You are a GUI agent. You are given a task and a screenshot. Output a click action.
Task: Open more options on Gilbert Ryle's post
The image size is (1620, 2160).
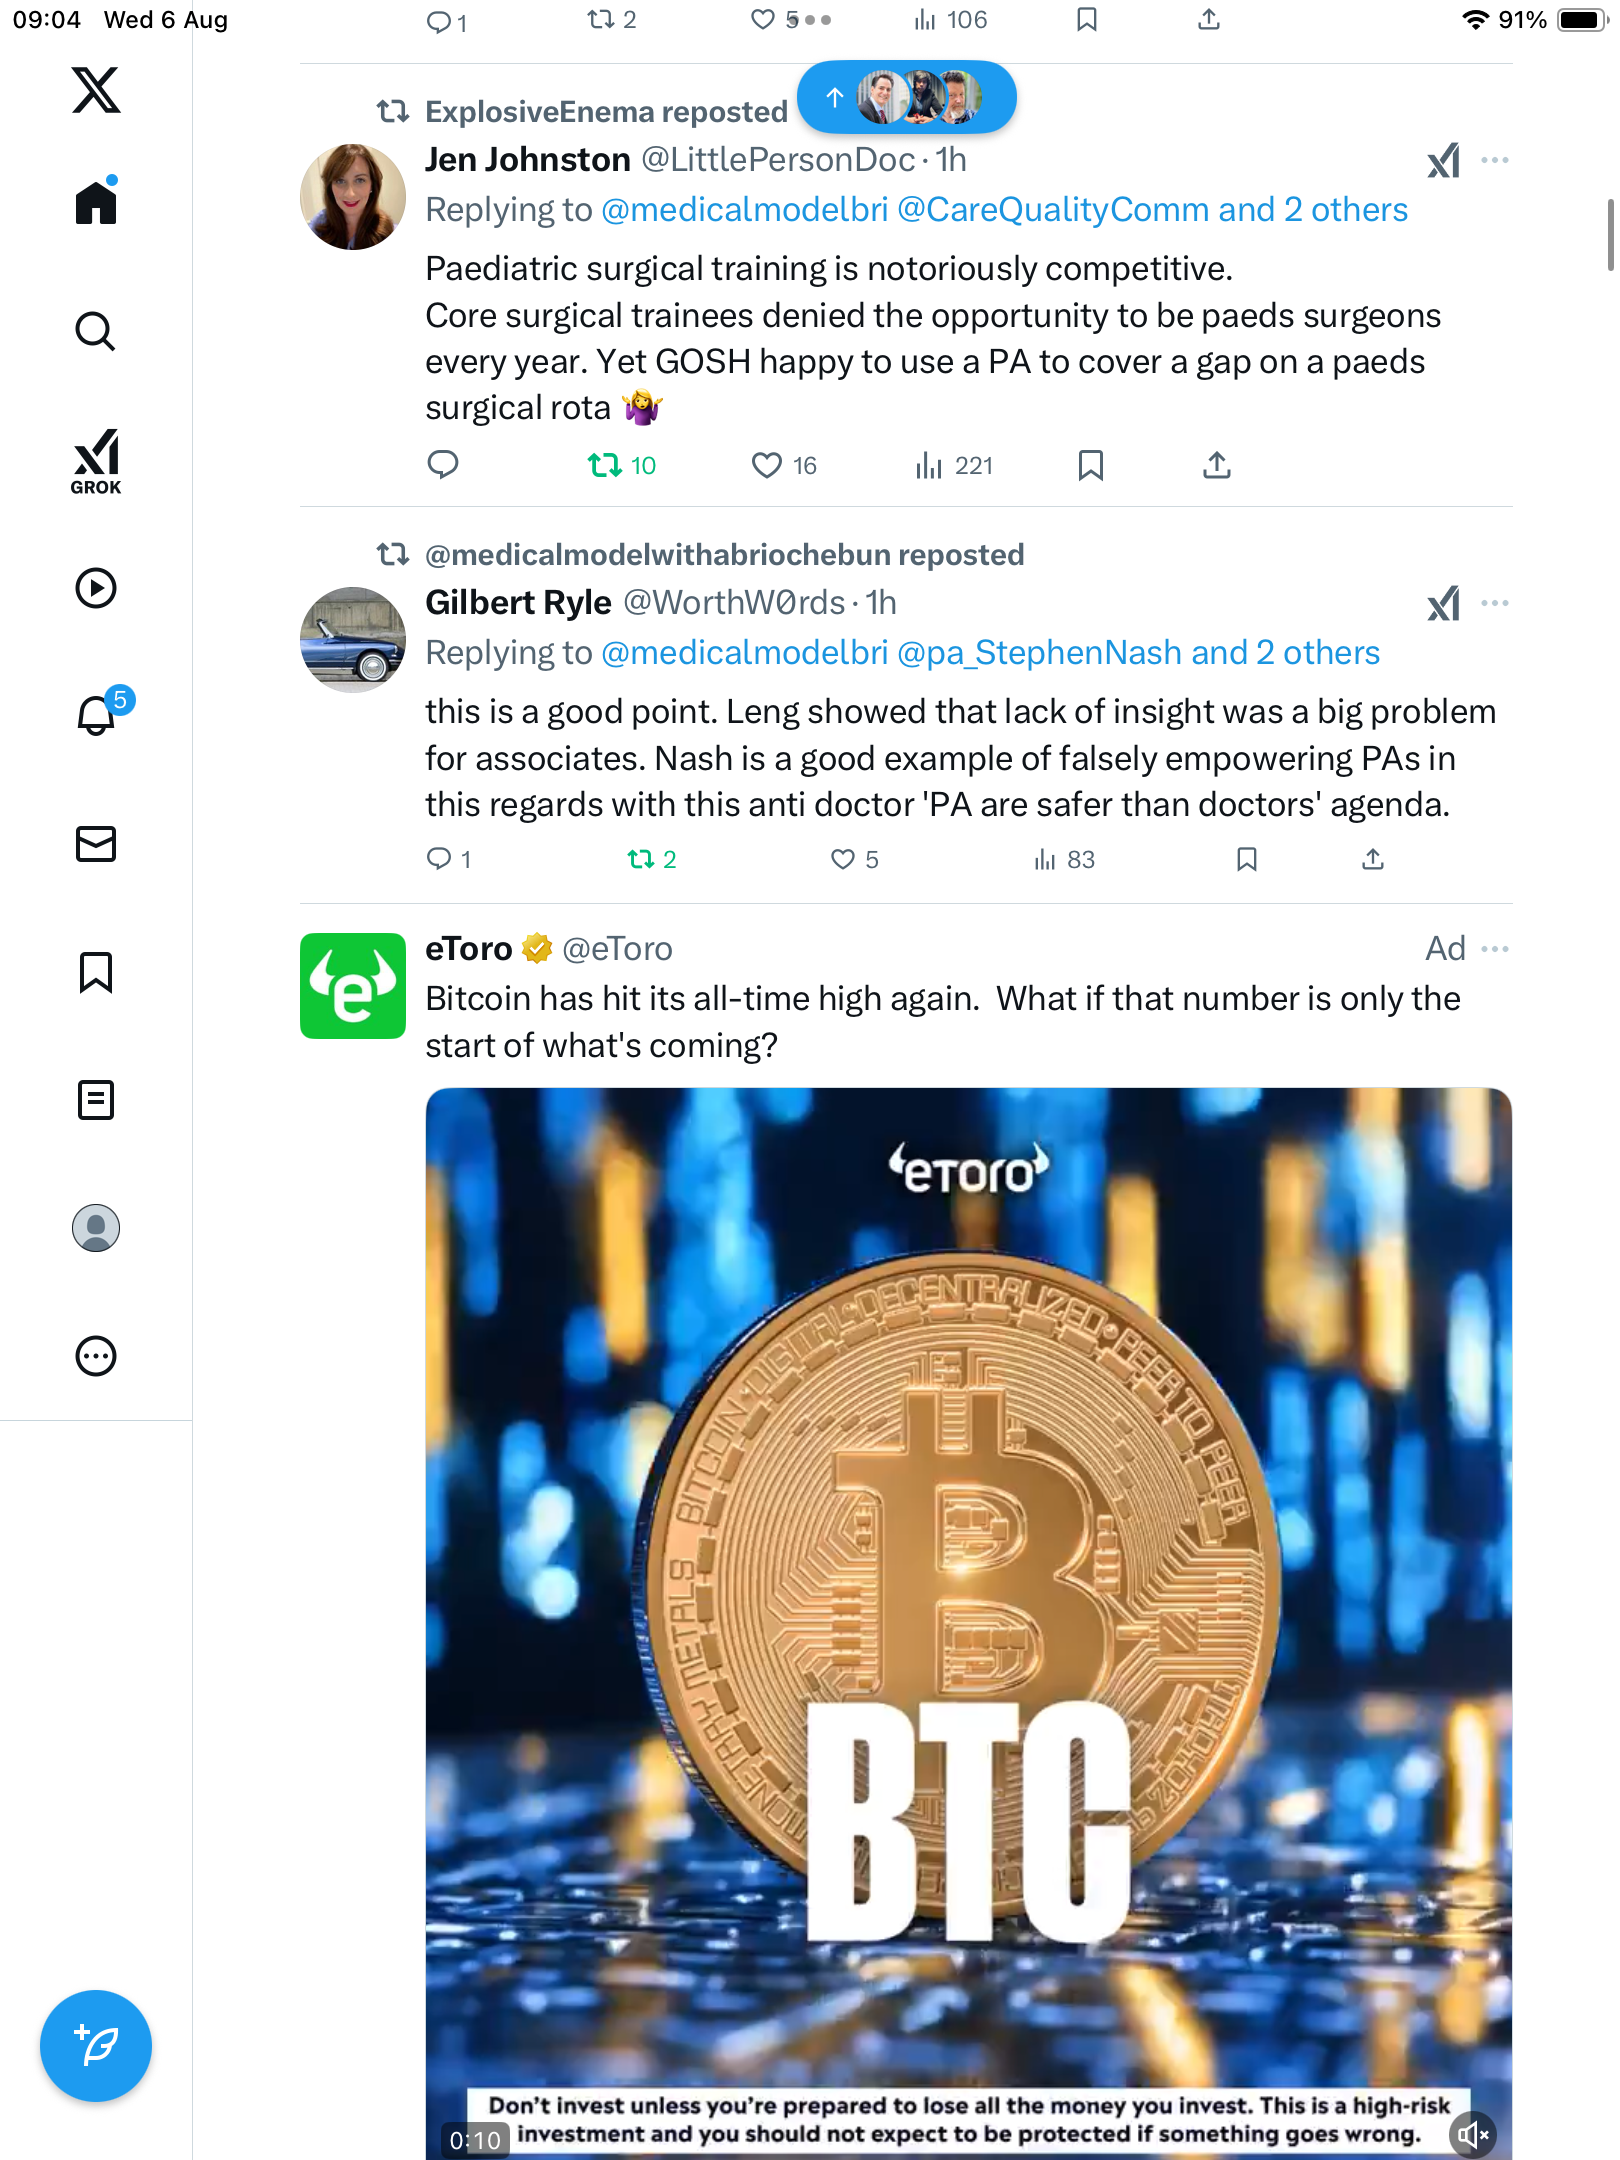1494,603
